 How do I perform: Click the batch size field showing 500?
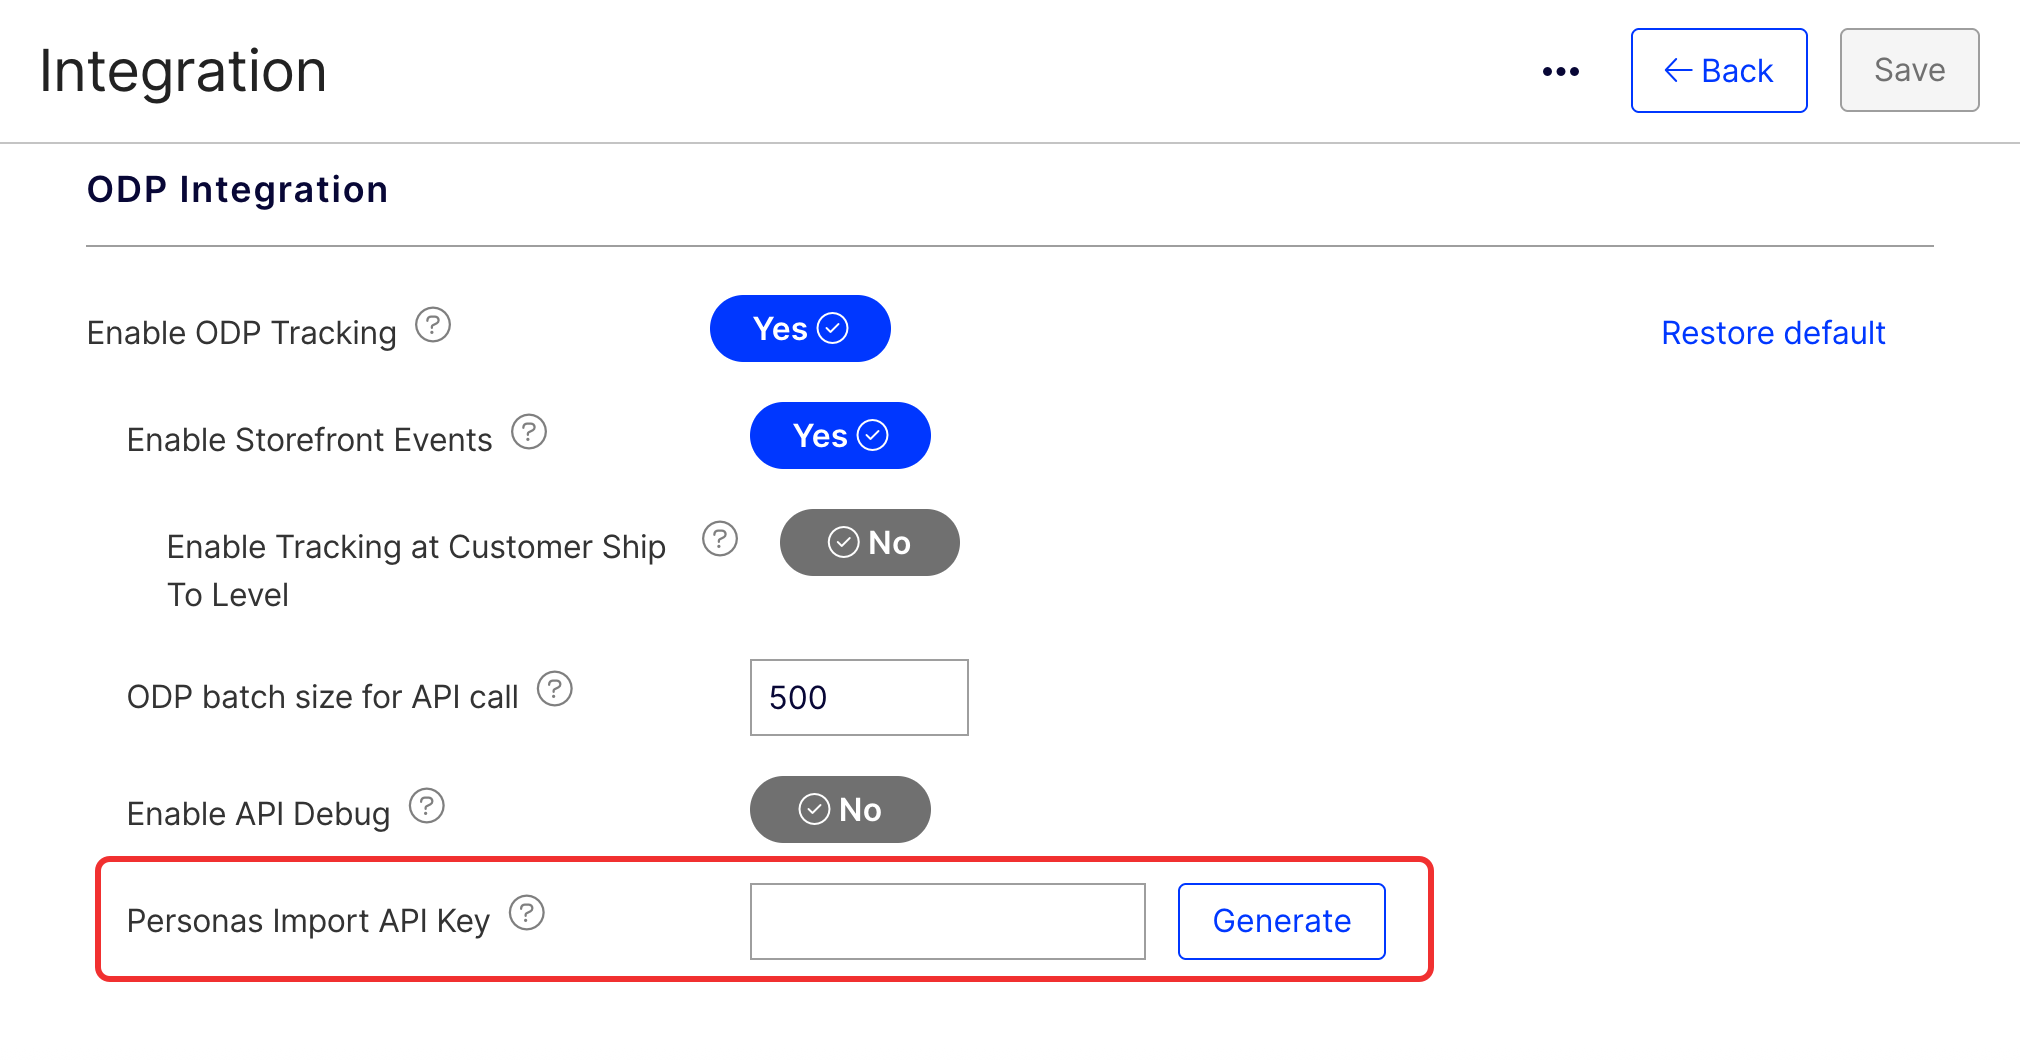click(x=858, y=697)
